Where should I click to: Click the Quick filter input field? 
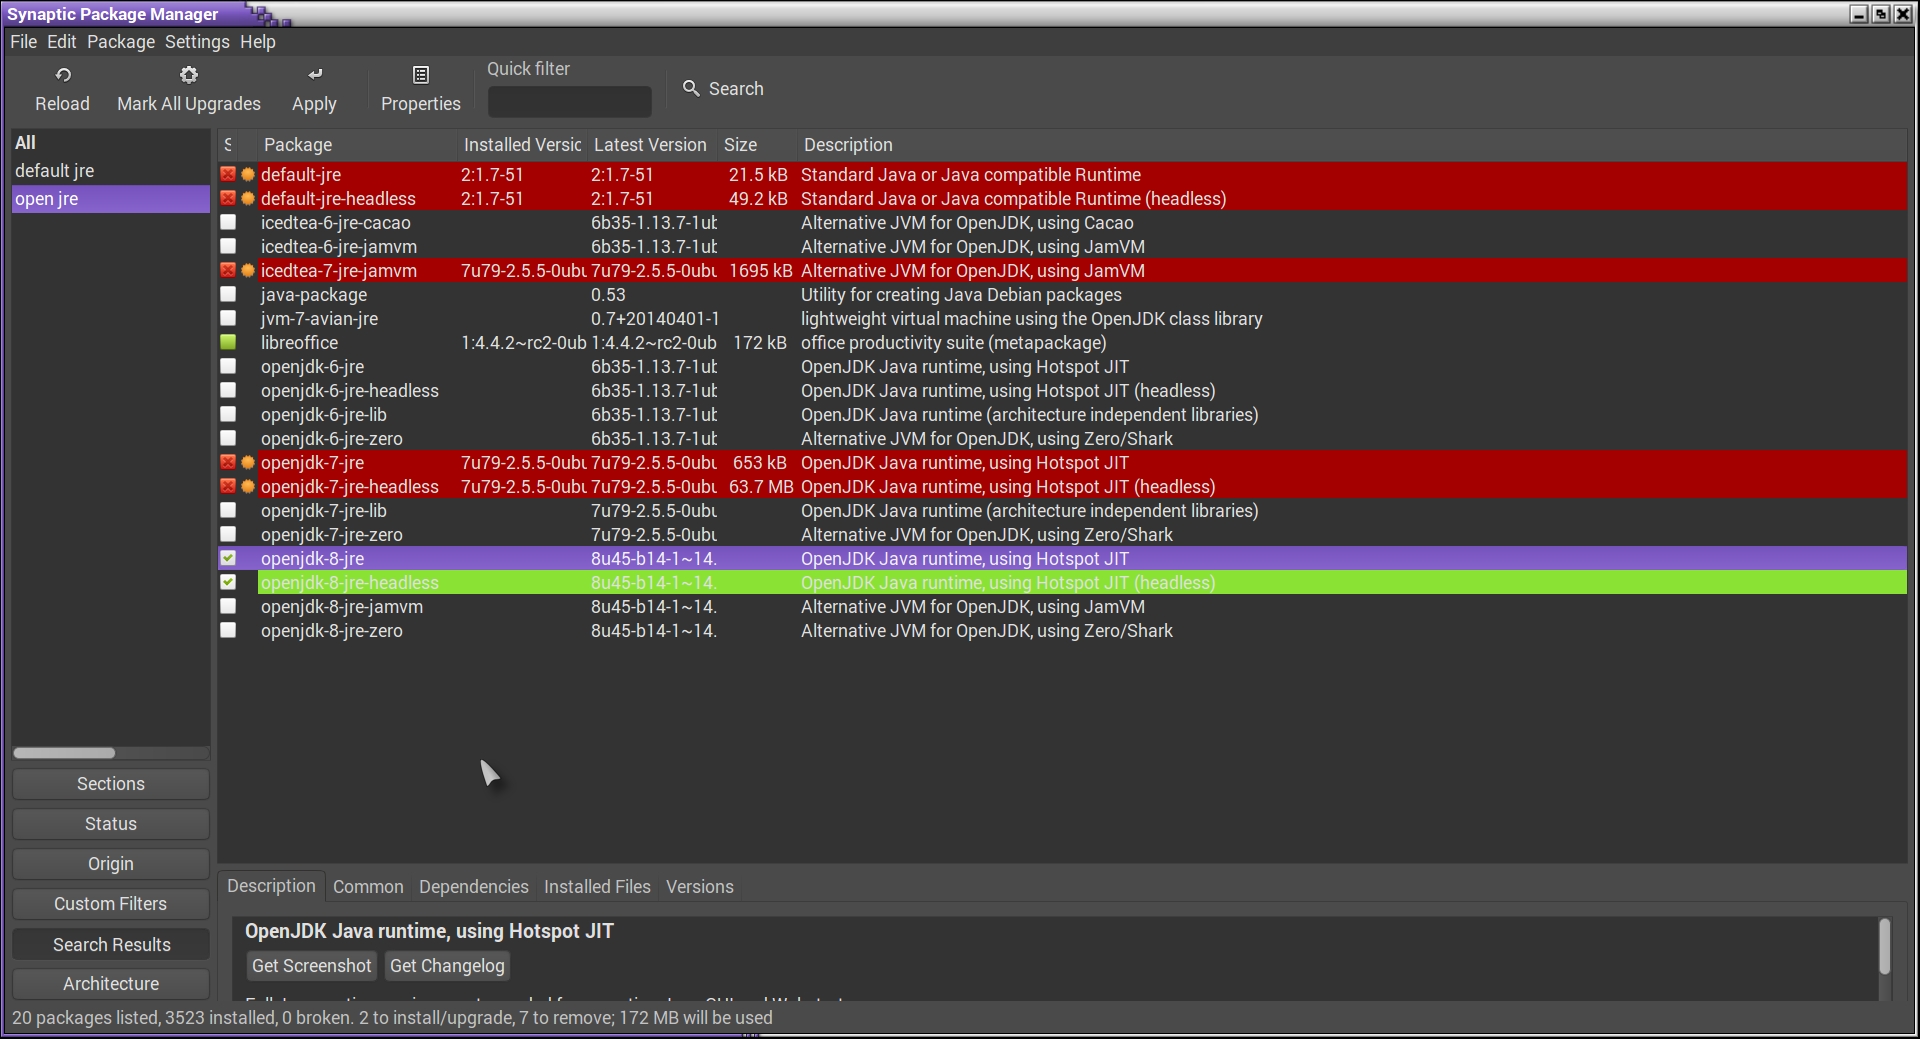pyautogui.click(x=569, y=102)
